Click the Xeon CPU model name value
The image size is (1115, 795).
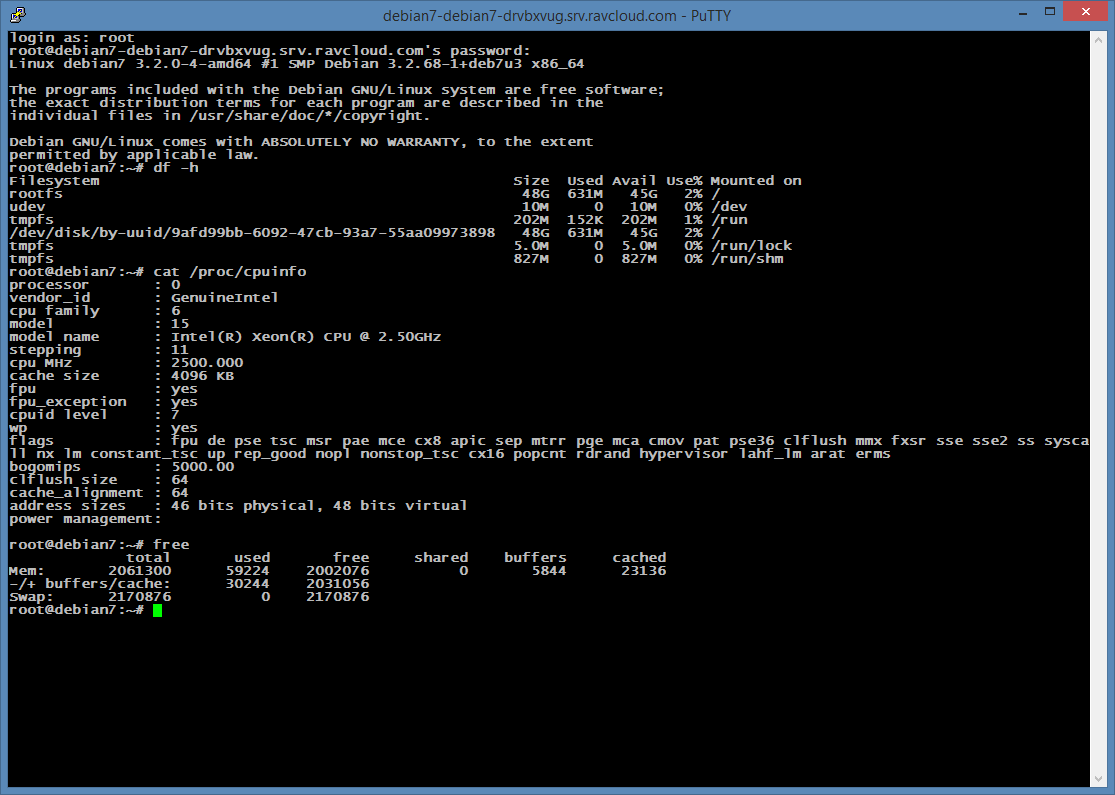[306, 337]
